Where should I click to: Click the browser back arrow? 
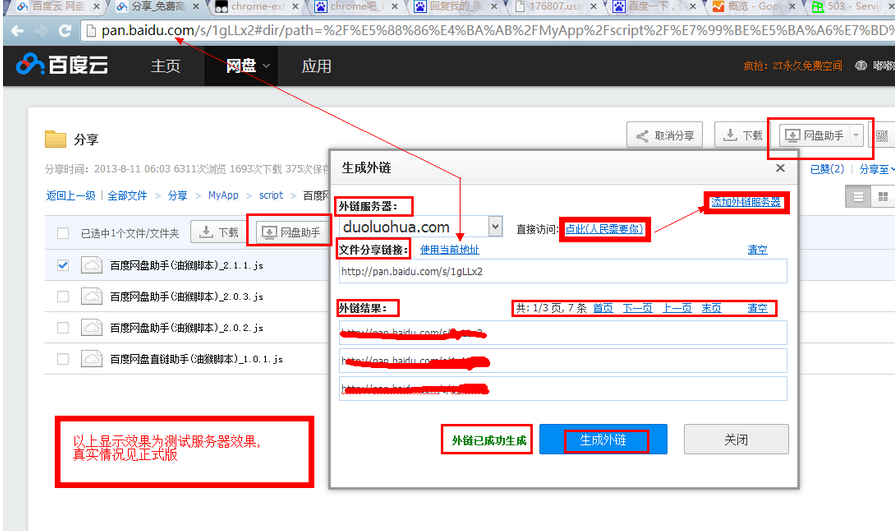tap(17, 31)
